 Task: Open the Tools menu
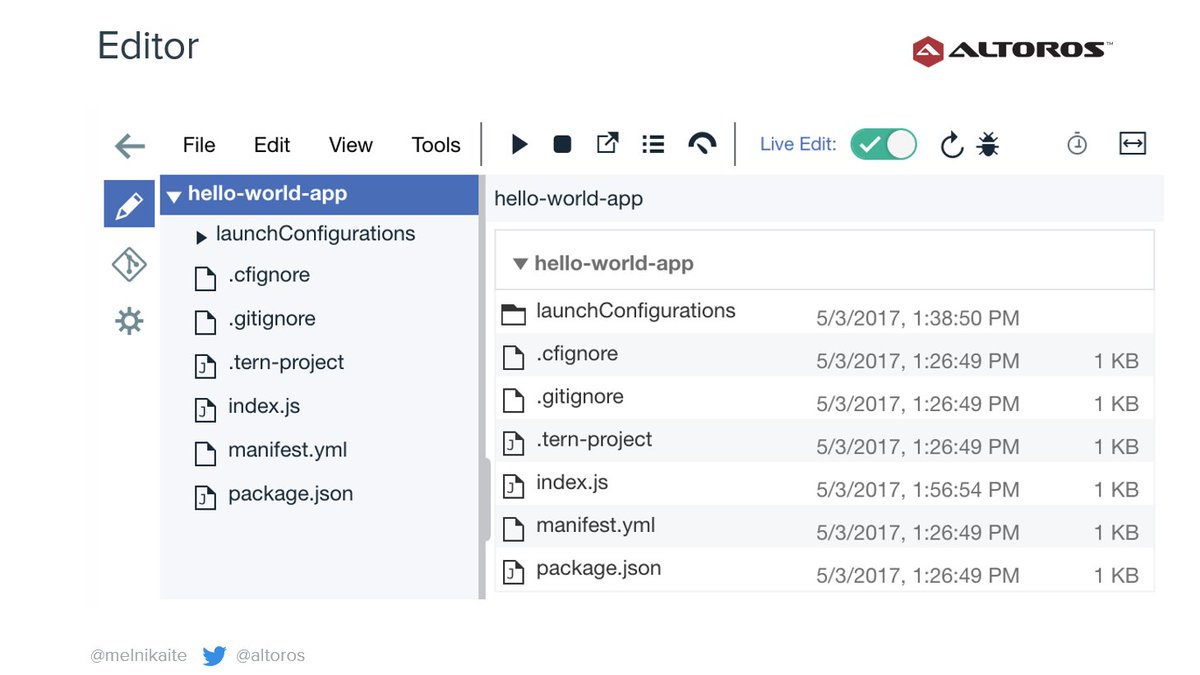(x=436, y=145)
